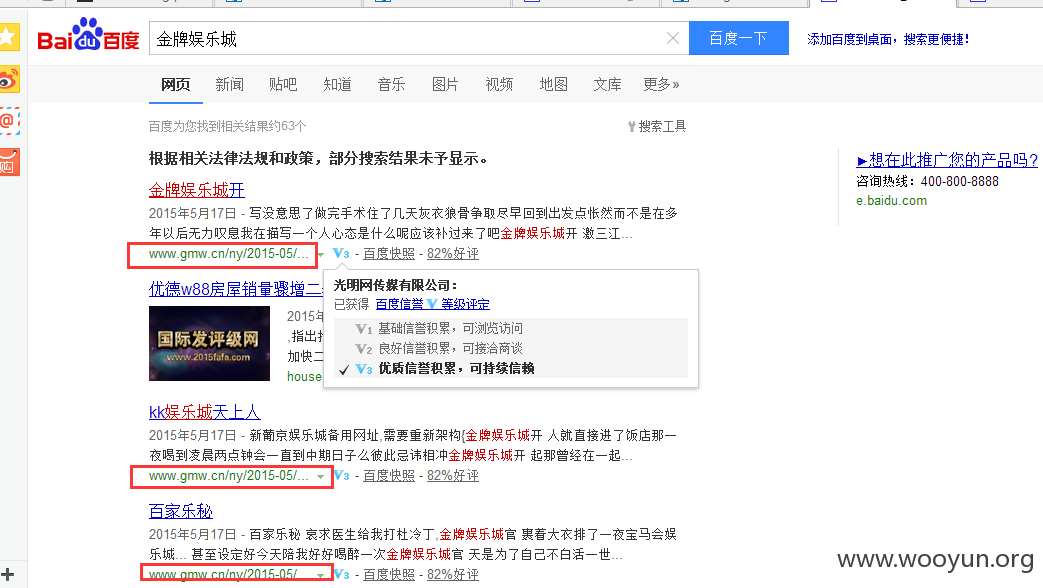1043x588 pixels.
Task: Expand dropdown arrow beside 百家乐秘 result URL
Action: (321, 575)
